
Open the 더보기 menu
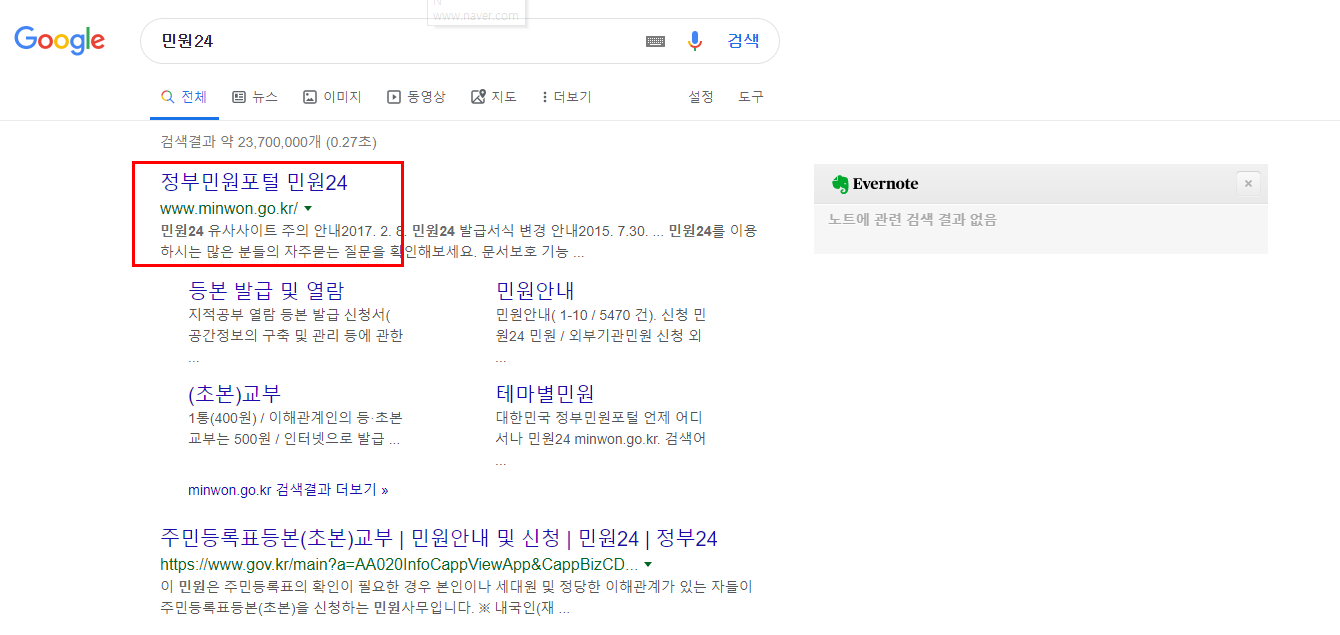click(x=566, y=97)
